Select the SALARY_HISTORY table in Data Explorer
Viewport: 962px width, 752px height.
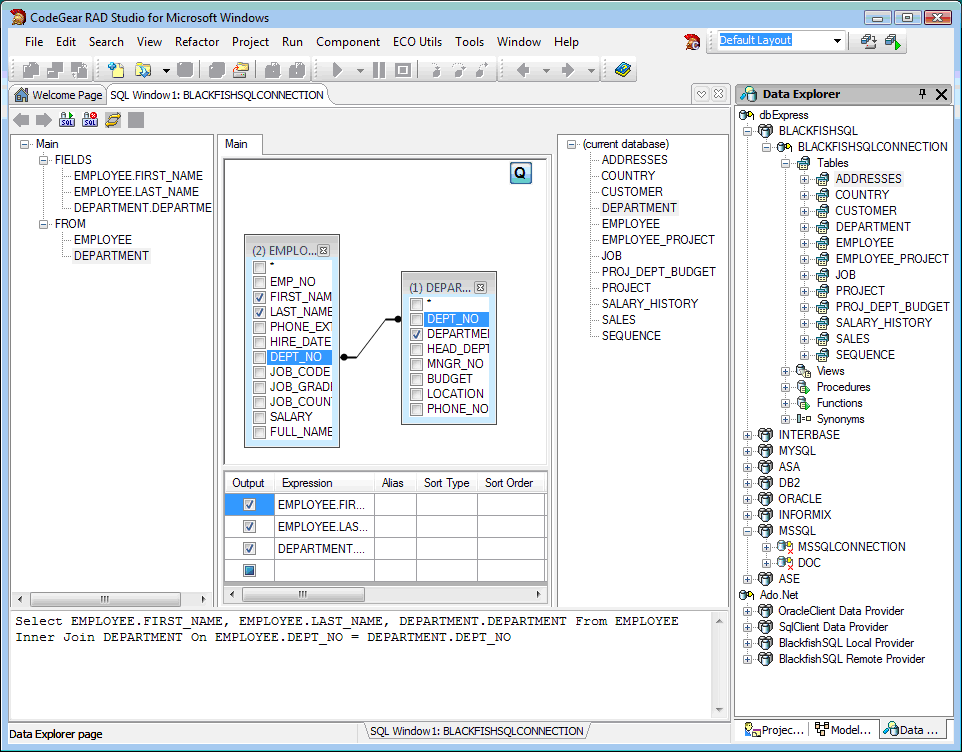(883, 323)
